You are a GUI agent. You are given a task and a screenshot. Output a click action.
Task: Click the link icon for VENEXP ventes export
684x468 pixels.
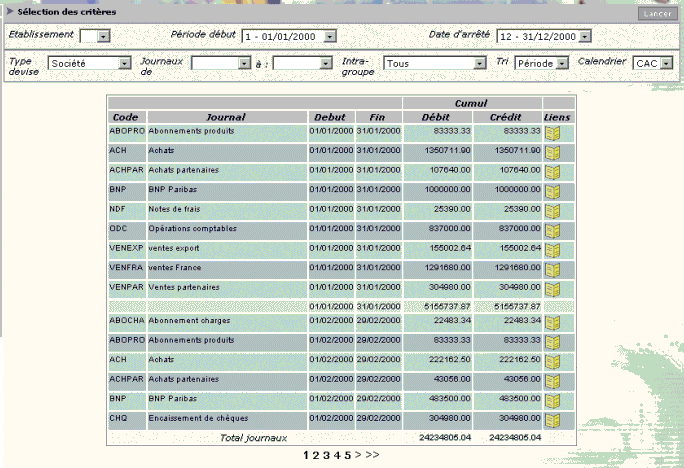point(552,251)
